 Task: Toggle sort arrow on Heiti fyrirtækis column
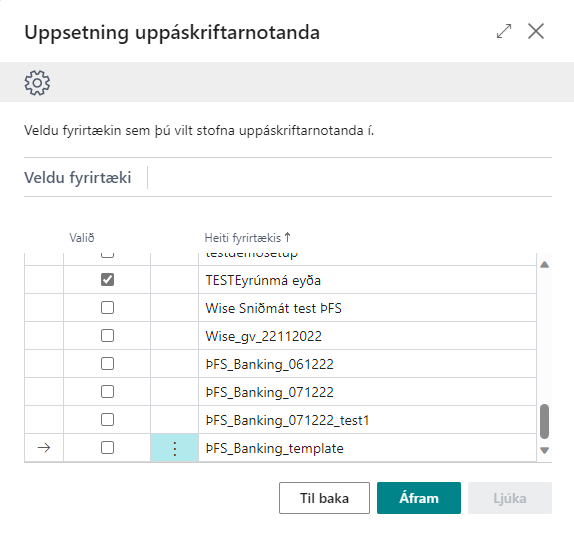coord(287,238)
